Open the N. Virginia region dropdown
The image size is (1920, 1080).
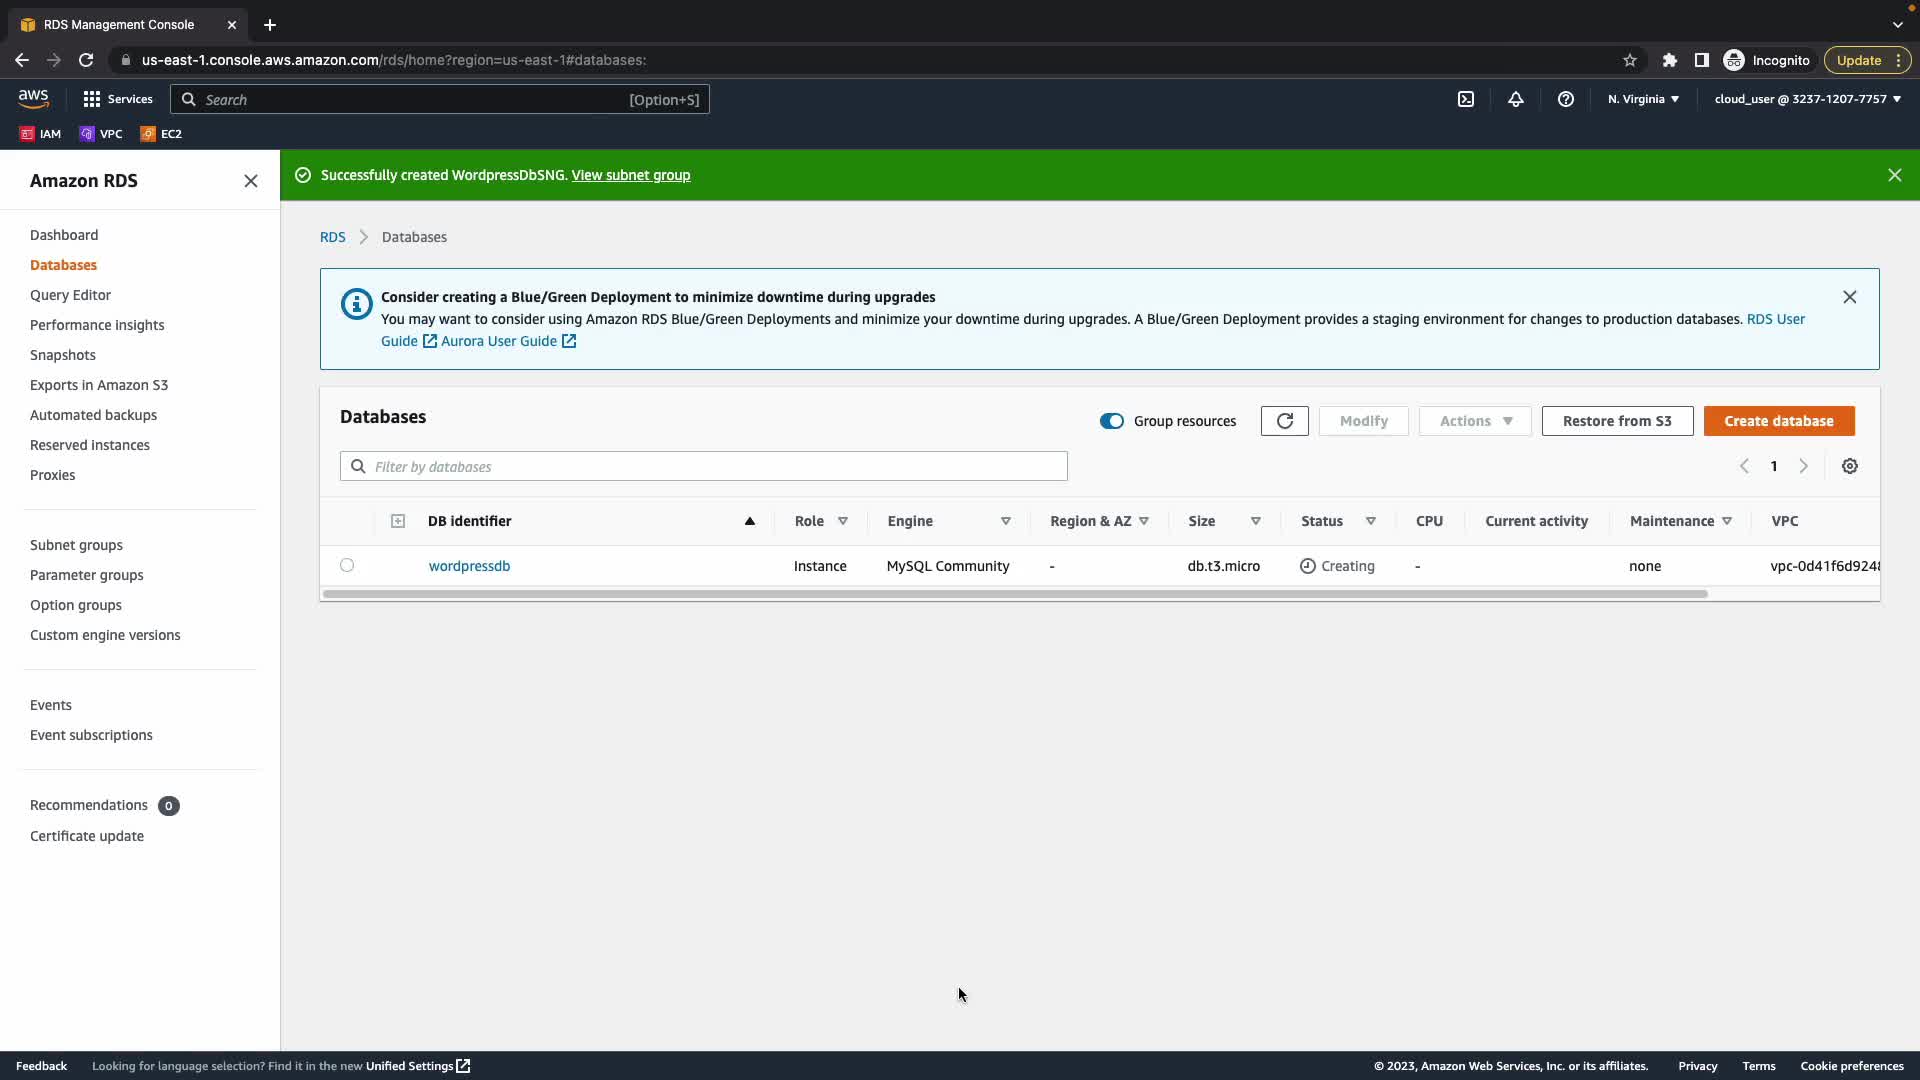tap(1643, 99)
